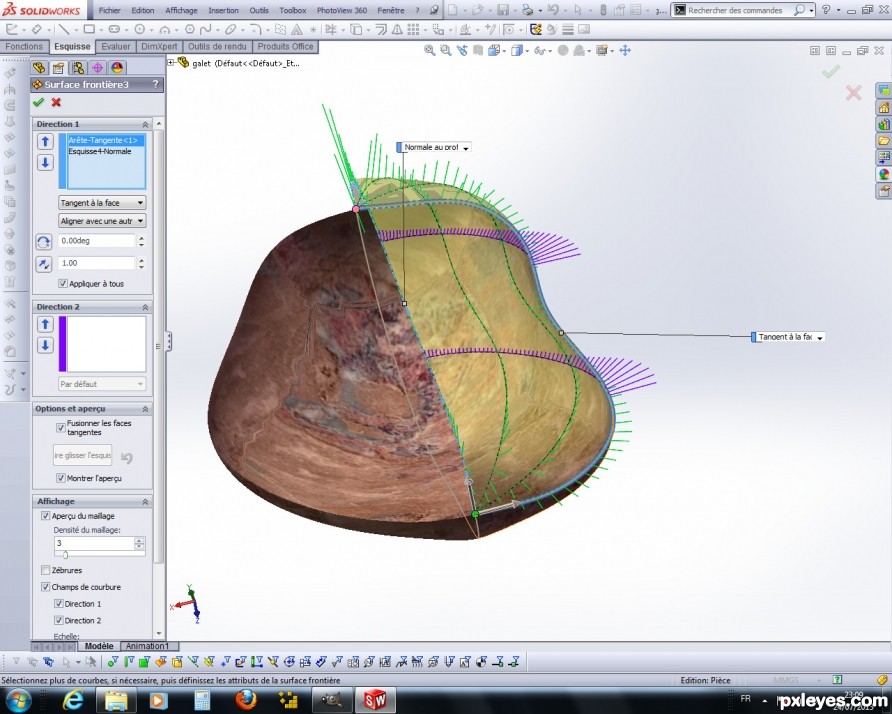Open the Tangent à la face dropdown
Image resolution: width=892 pixels, height=714 pixels.
pyautogui.click(x=102, y=203)
